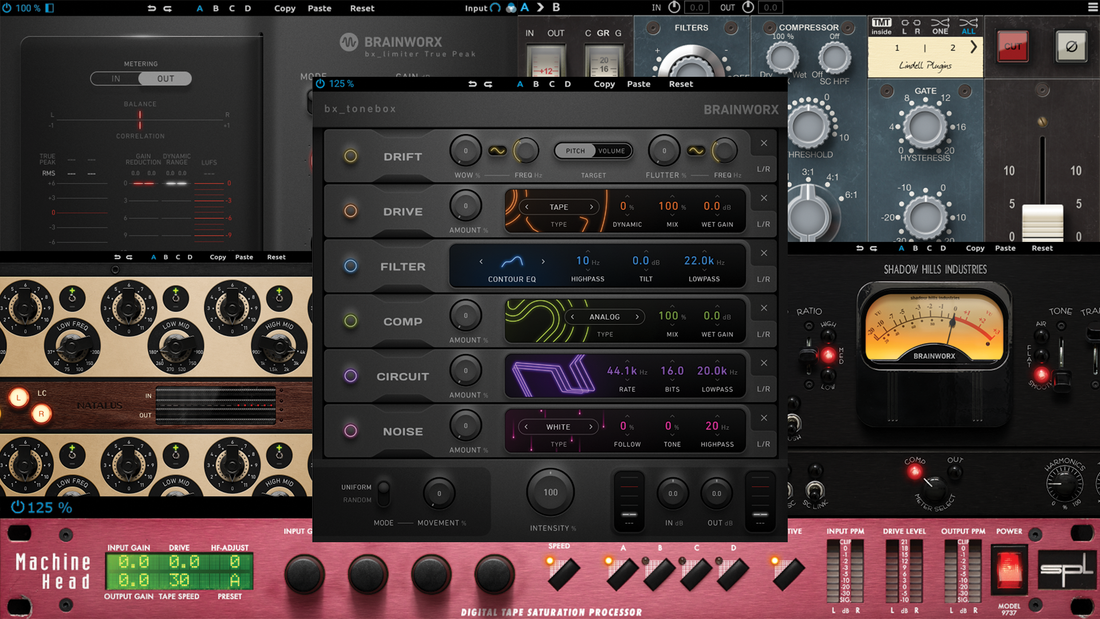Click the TMT inside icon on Lindell panel
Screen dimensions: 1100x619
pos(882,23)
